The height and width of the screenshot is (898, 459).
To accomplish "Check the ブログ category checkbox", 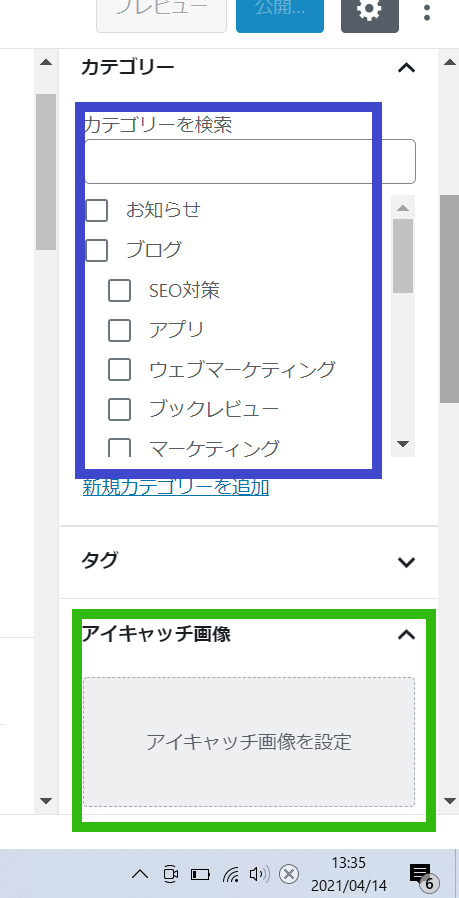I will [96, 250].
